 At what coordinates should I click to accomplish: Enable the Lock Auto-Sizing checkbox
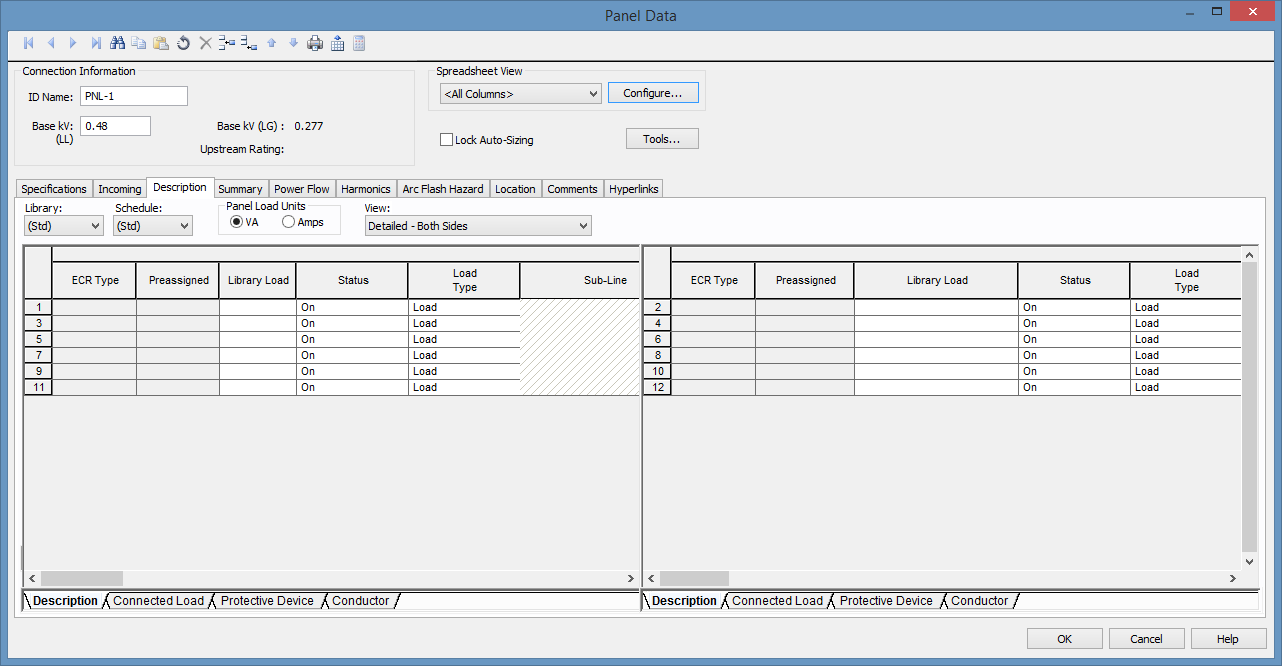447,140
